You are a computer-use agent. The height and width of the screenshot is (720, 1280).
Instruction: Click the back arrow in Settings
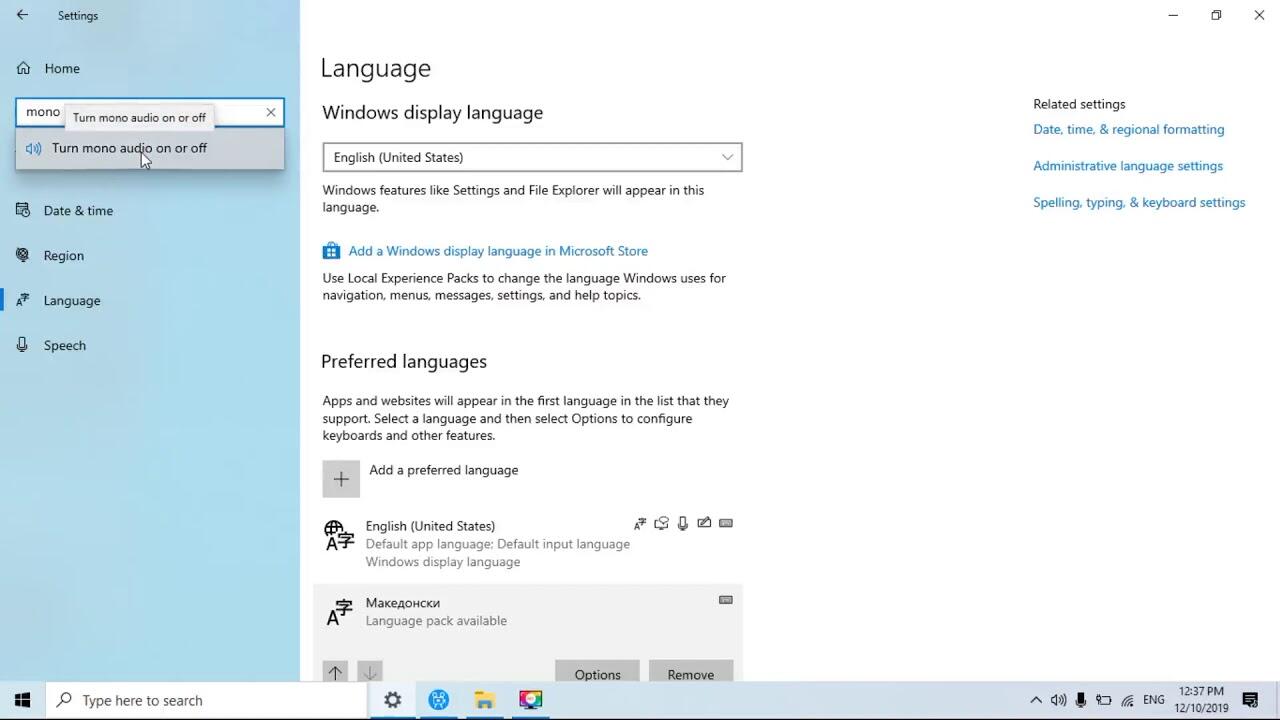click(22, 16)
